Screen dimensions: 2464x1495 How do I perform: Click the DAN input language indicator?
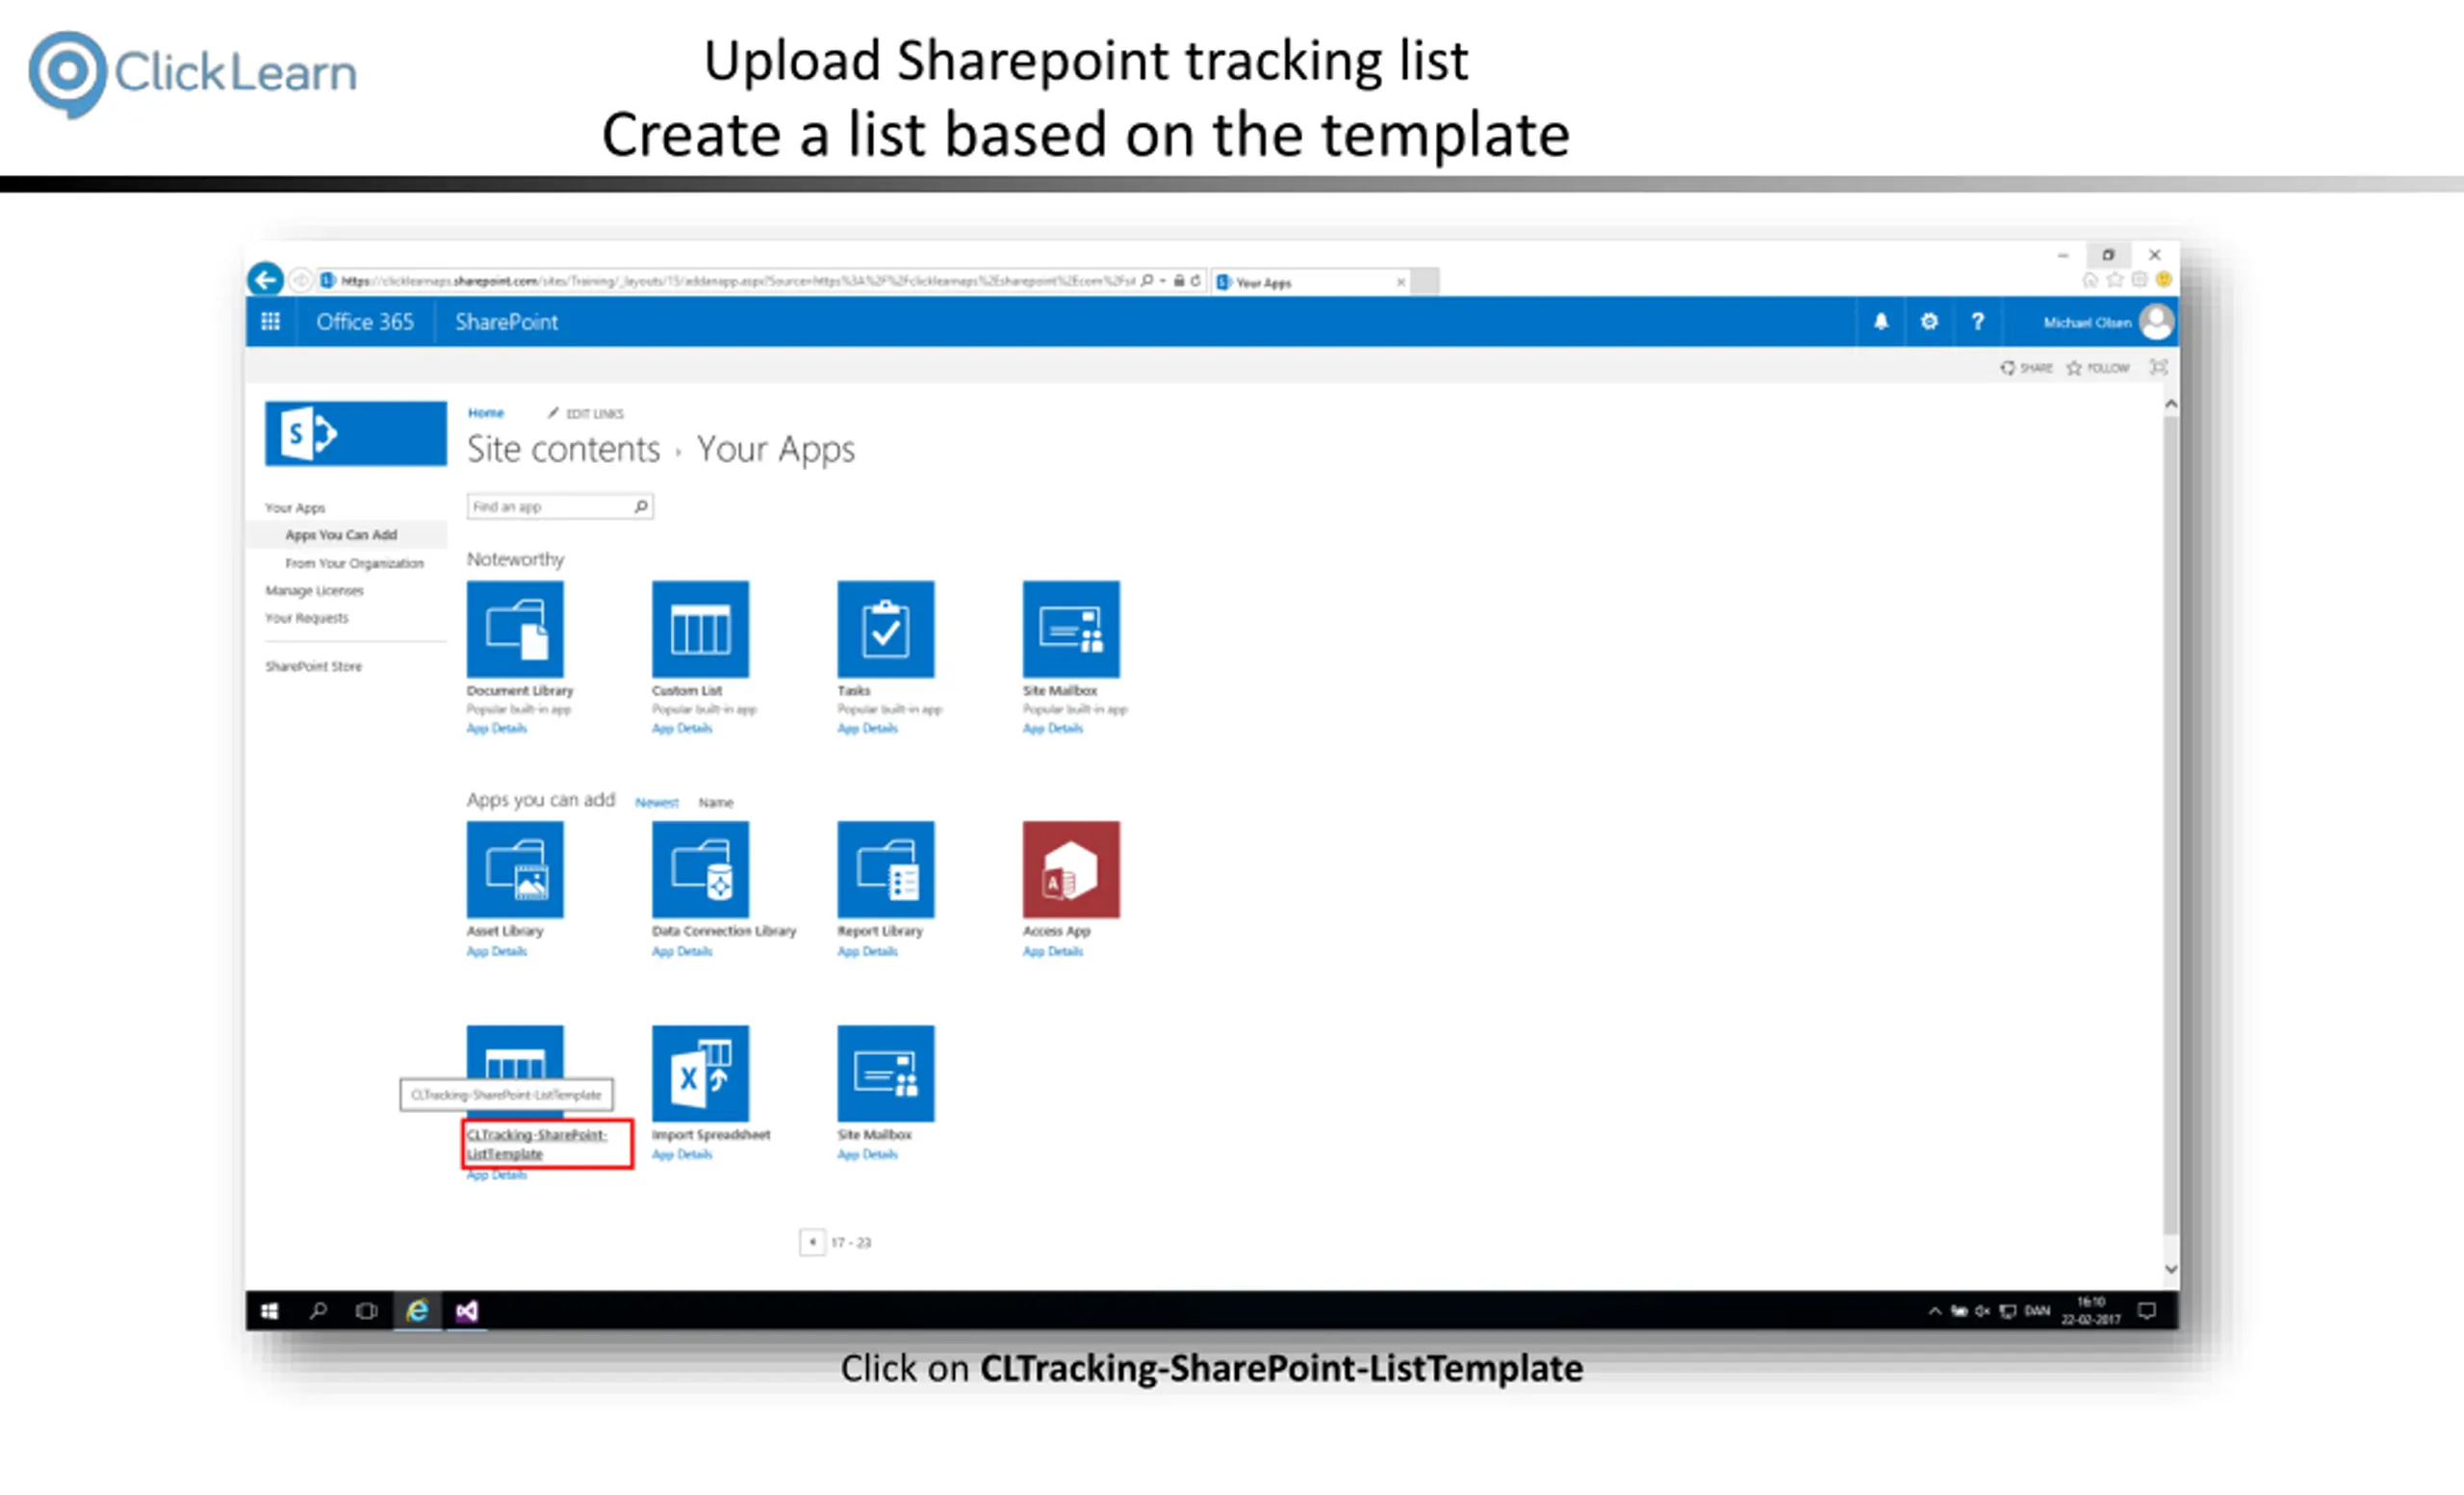tap(2037, 1311)
